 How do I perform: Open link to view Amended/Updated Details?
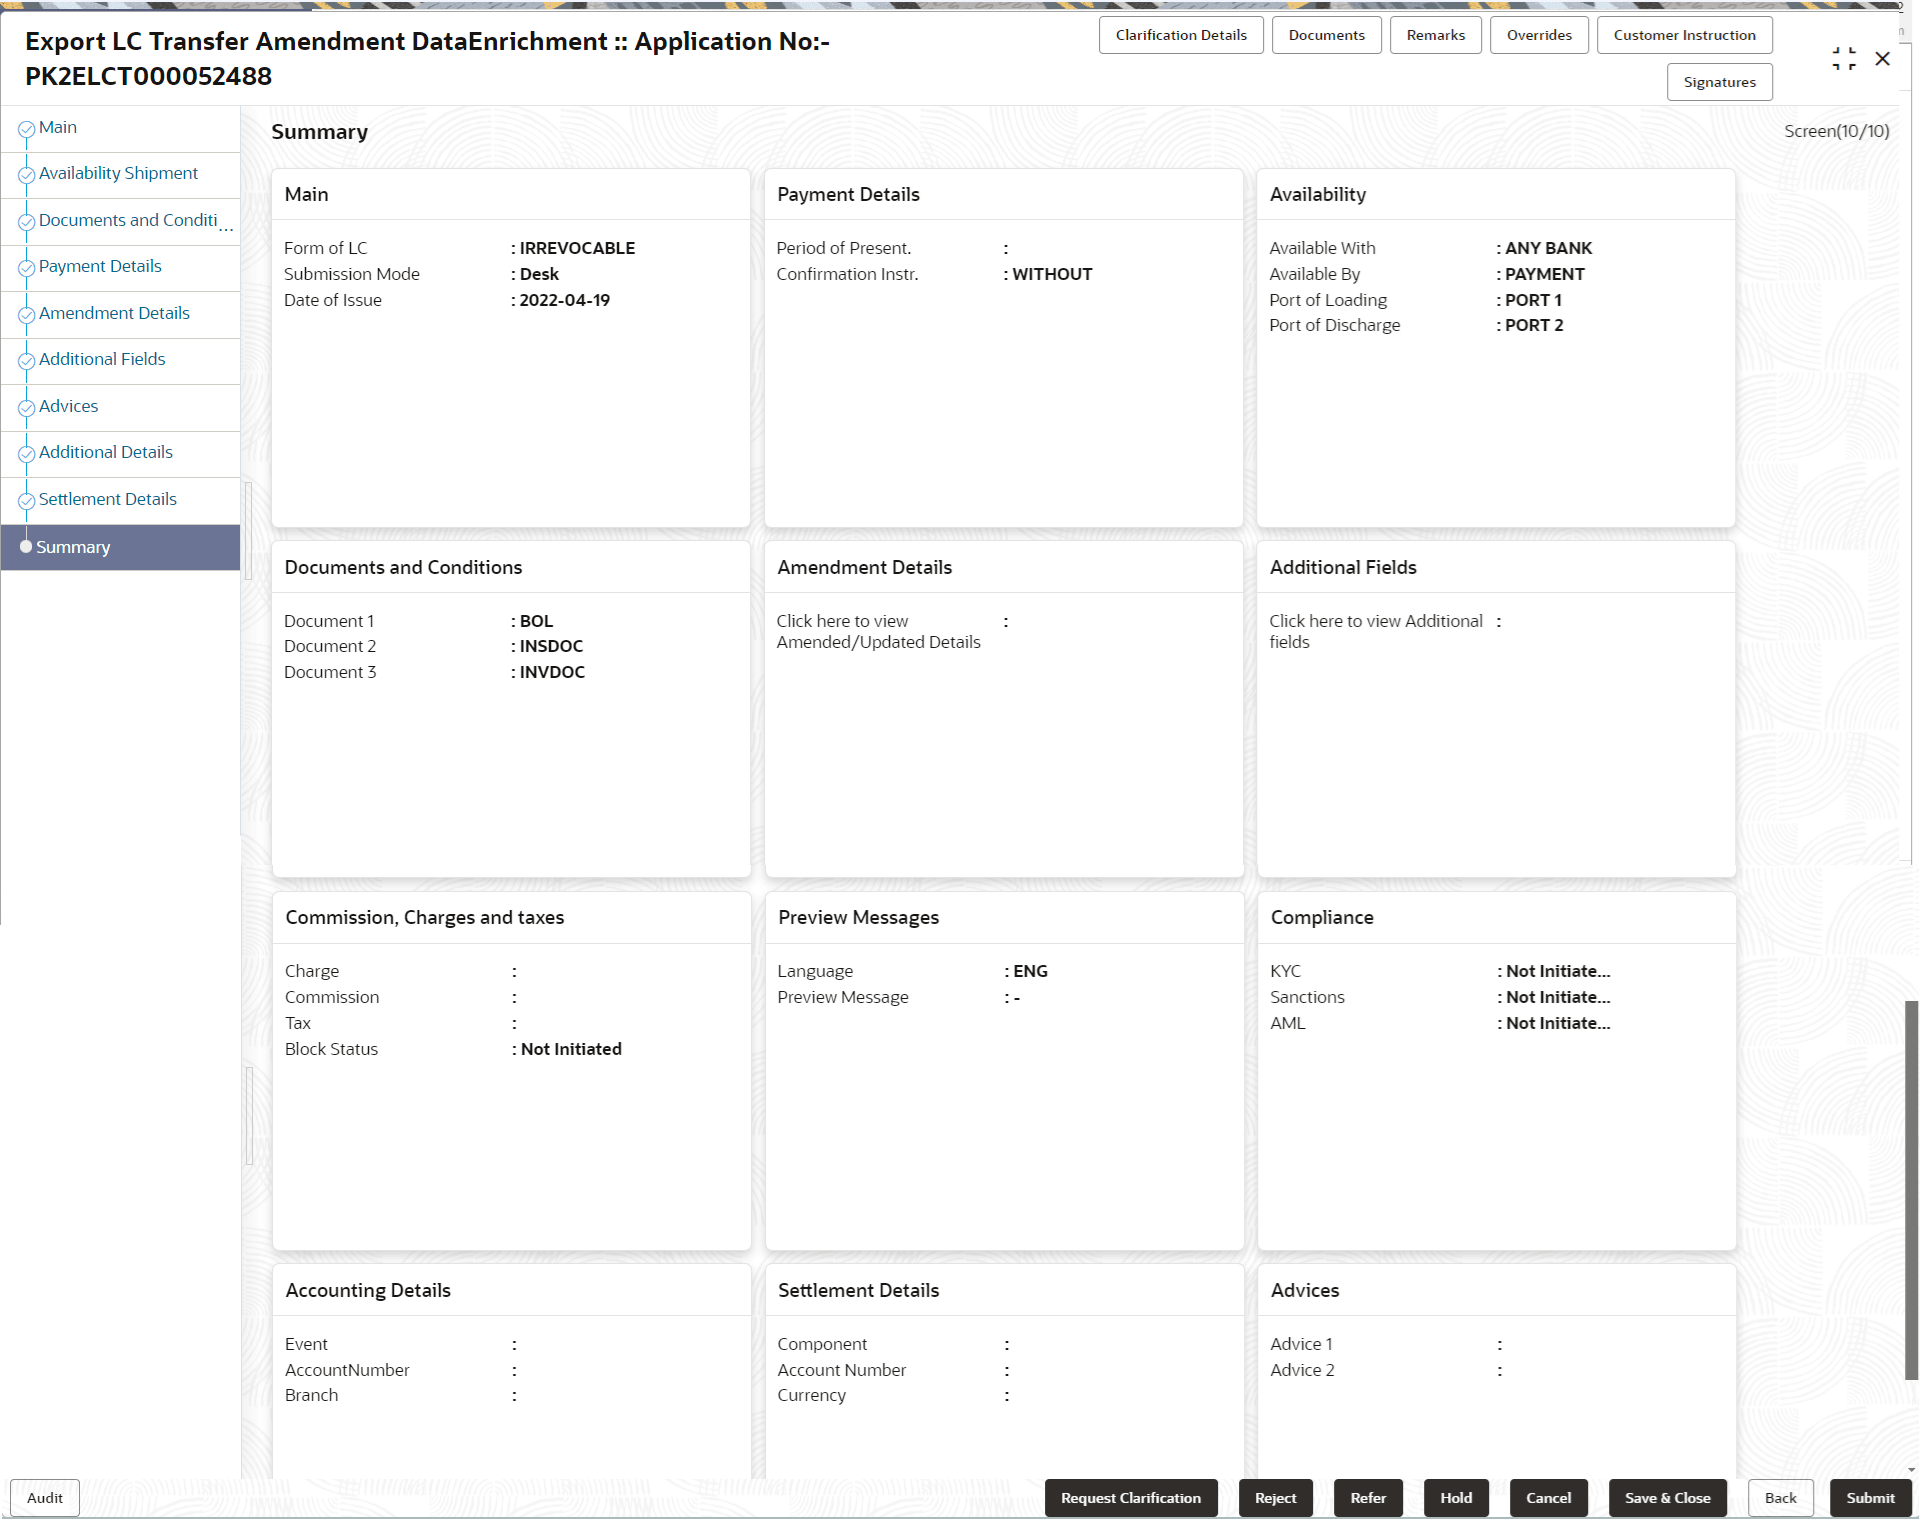pyautogui.click(x=878, y=631)
